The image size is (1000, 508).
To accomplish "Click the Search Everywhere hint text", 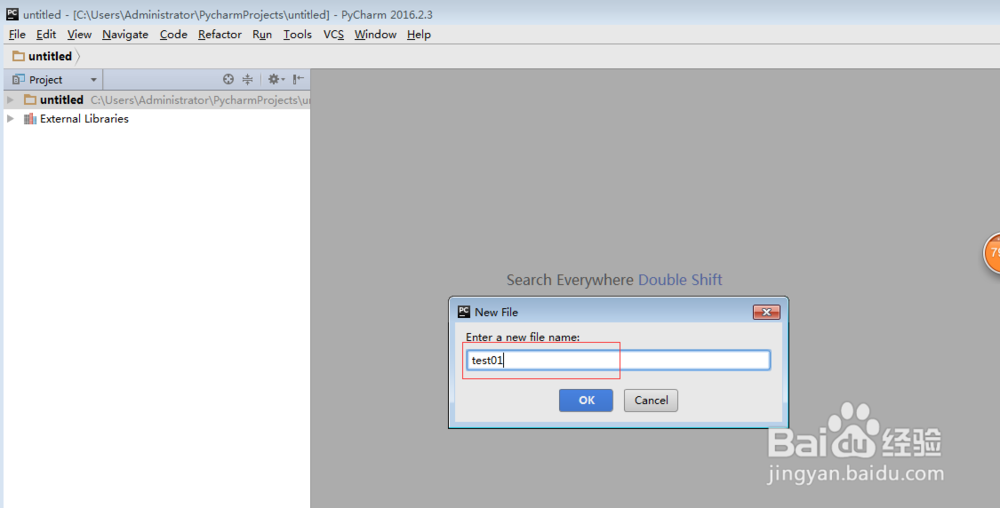I will pos(570,280).
